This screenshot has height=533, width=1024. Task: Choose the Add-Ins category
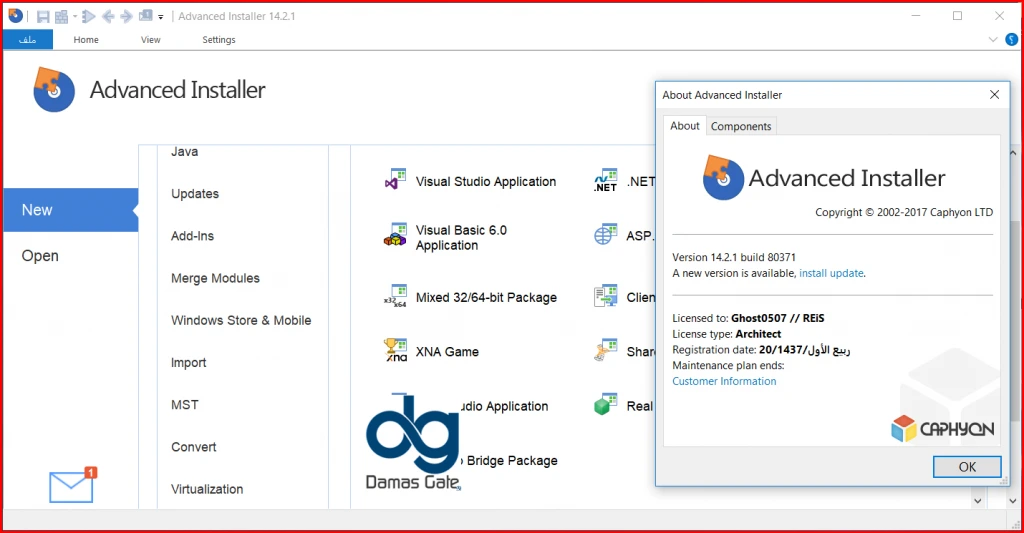click(x=192, y=236)
